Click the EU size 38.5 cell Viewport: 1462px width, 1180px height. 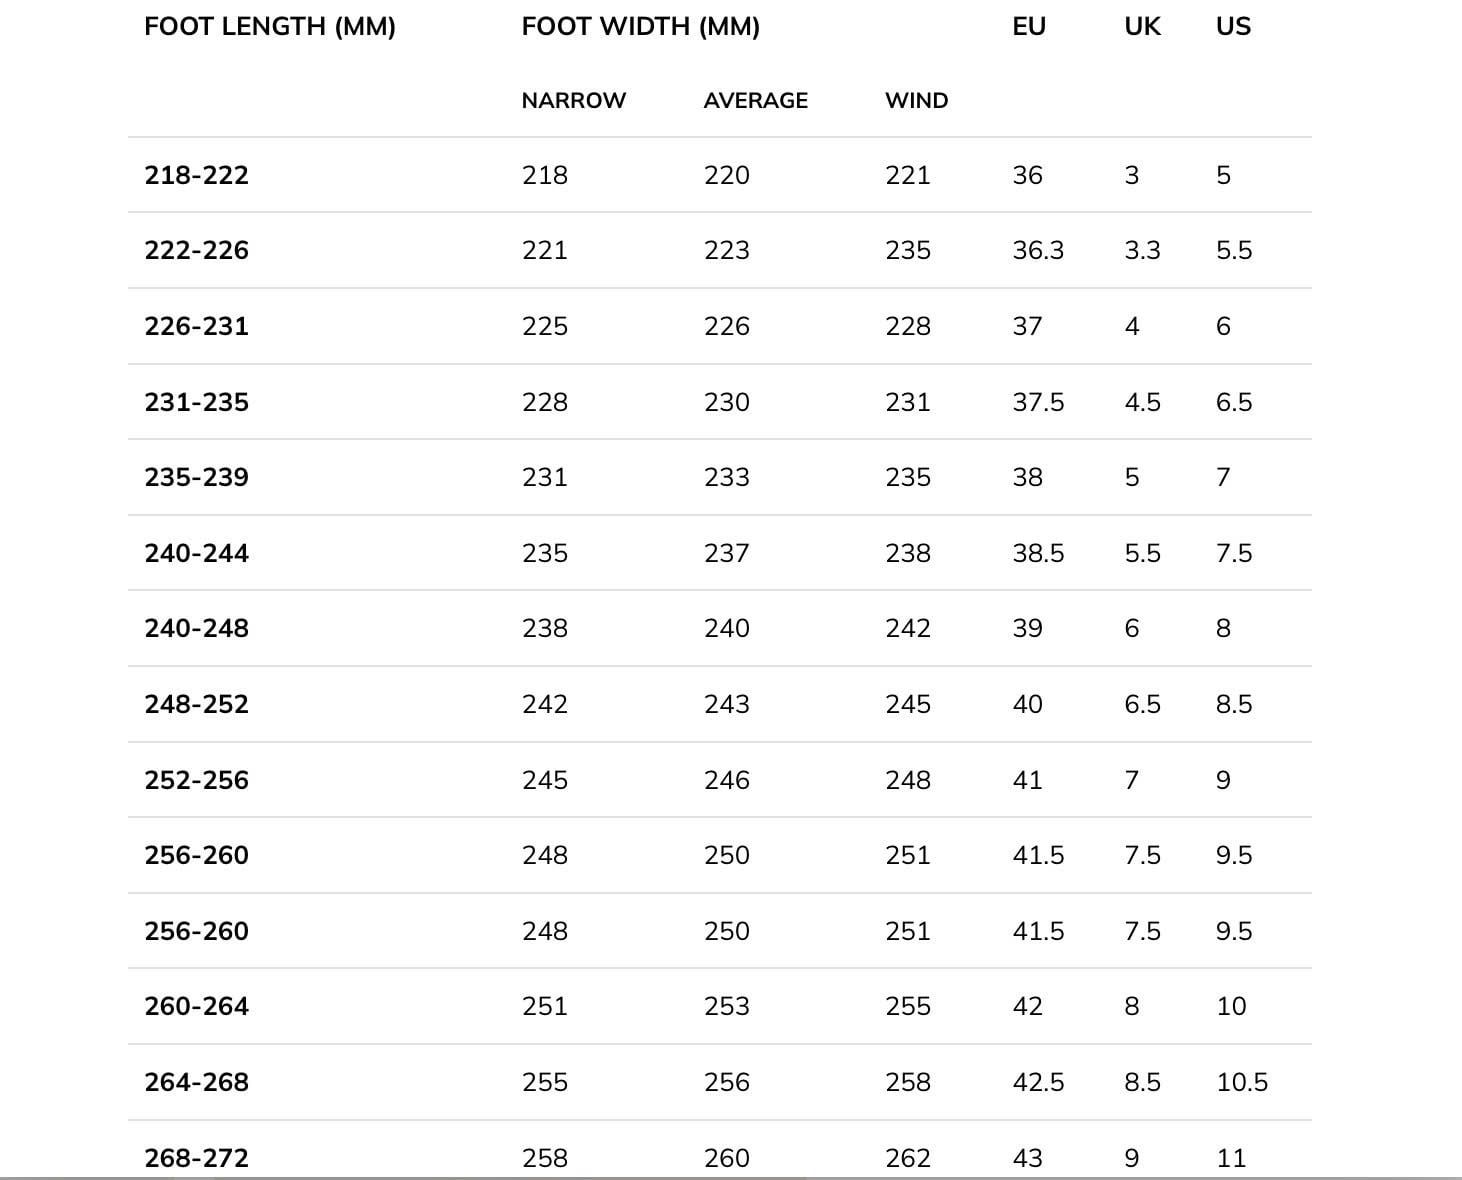tap(1038, 554)
